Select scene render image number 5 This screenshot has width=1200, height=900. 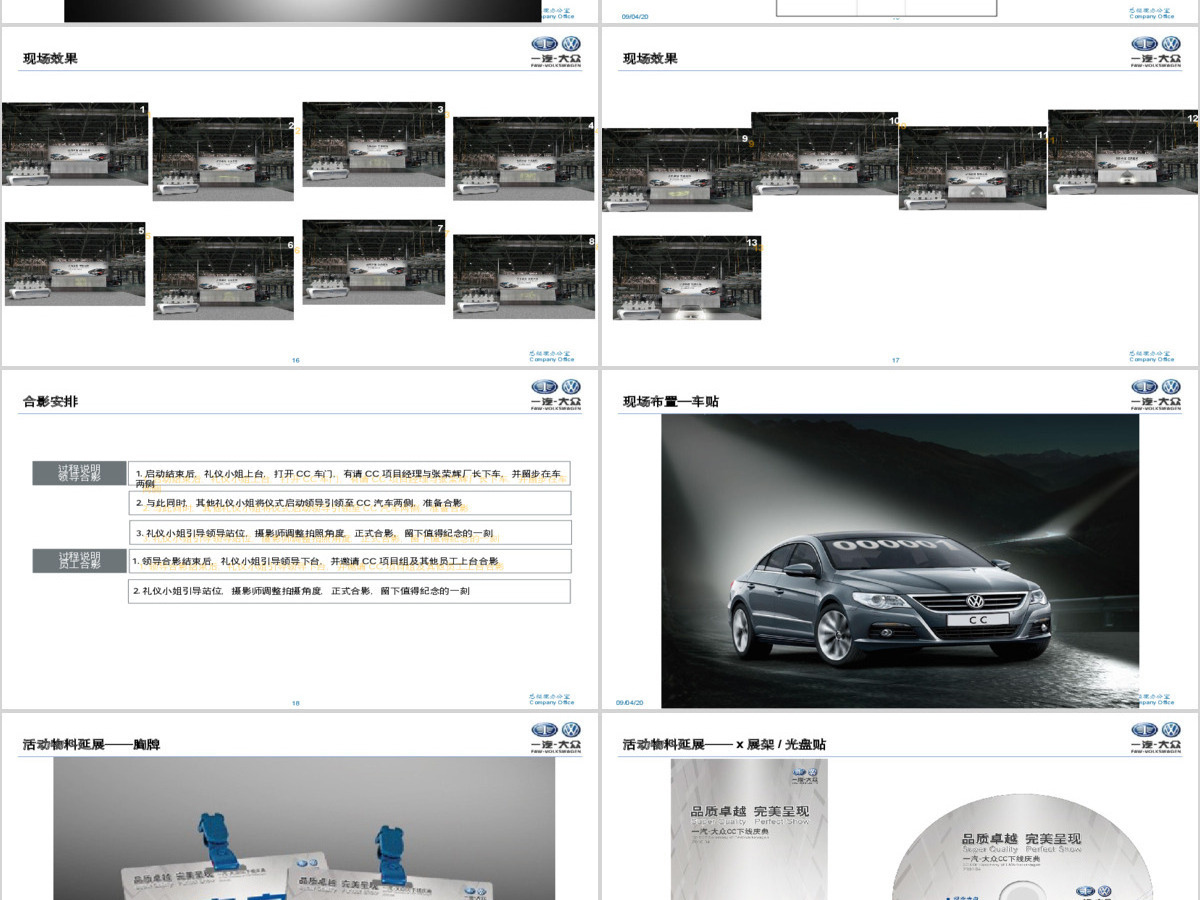(x=76, y=264)
